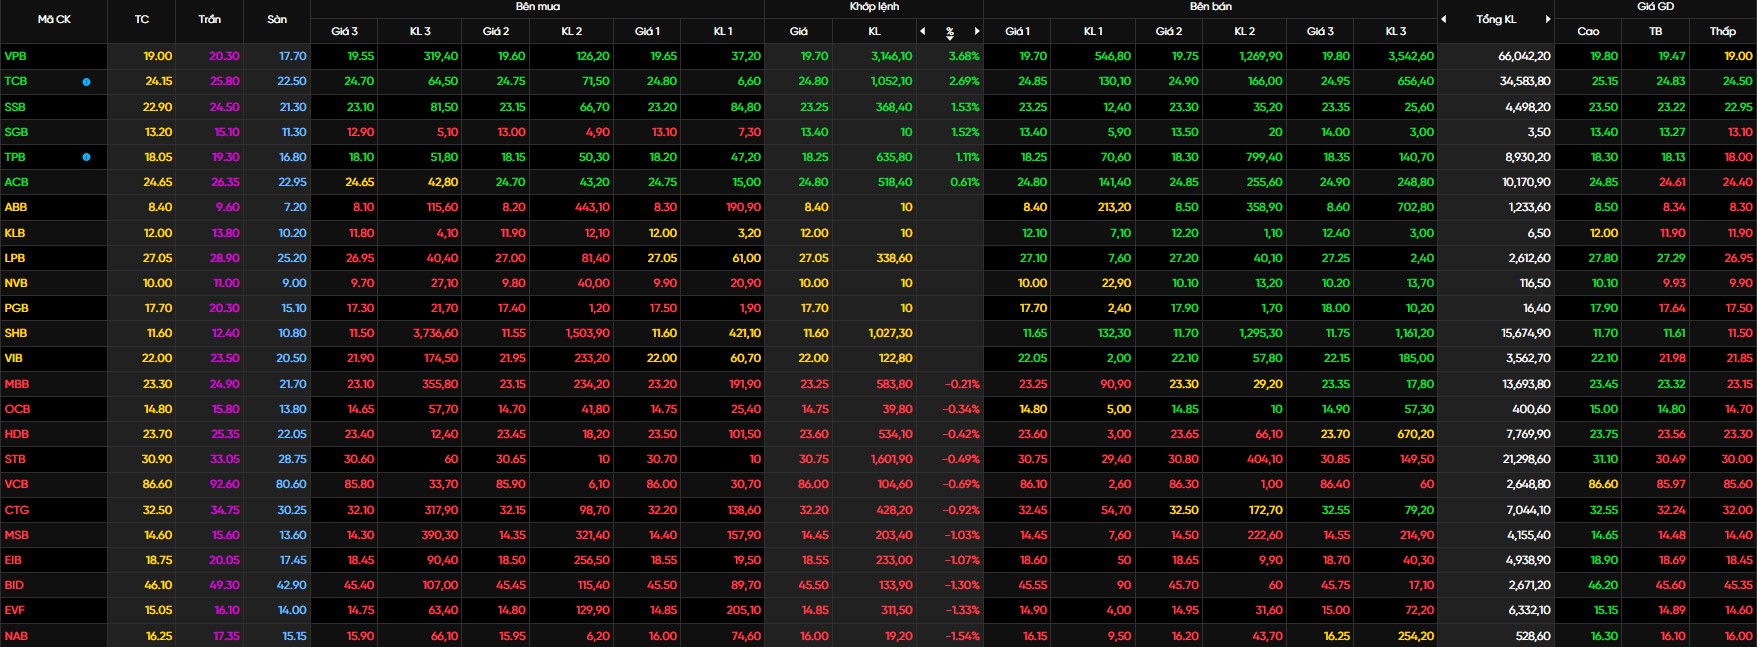Click BID floor price 42.90

(x=292, y=585)
